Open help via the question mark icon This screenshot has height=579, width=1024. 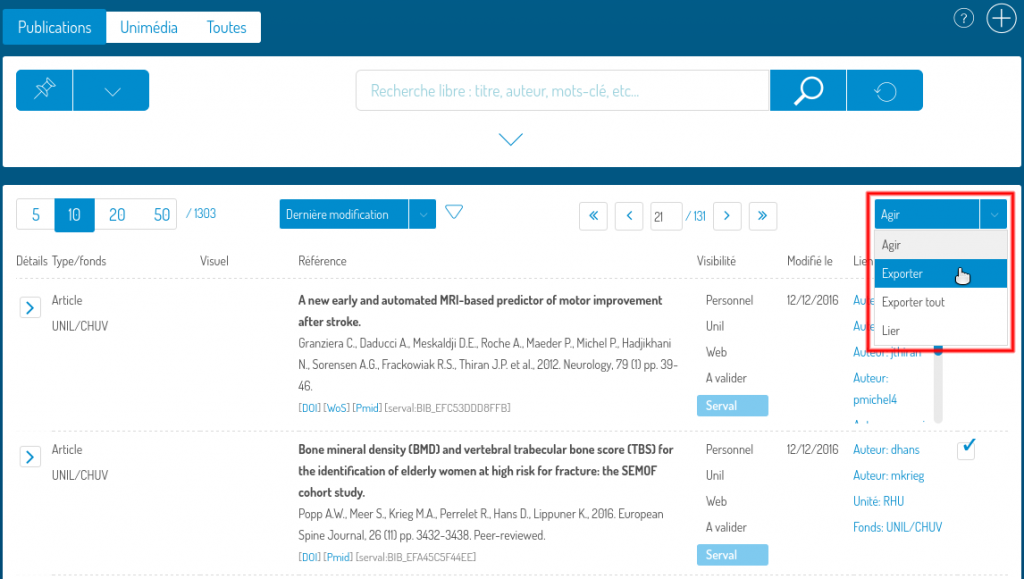click(x=963, y=18)
